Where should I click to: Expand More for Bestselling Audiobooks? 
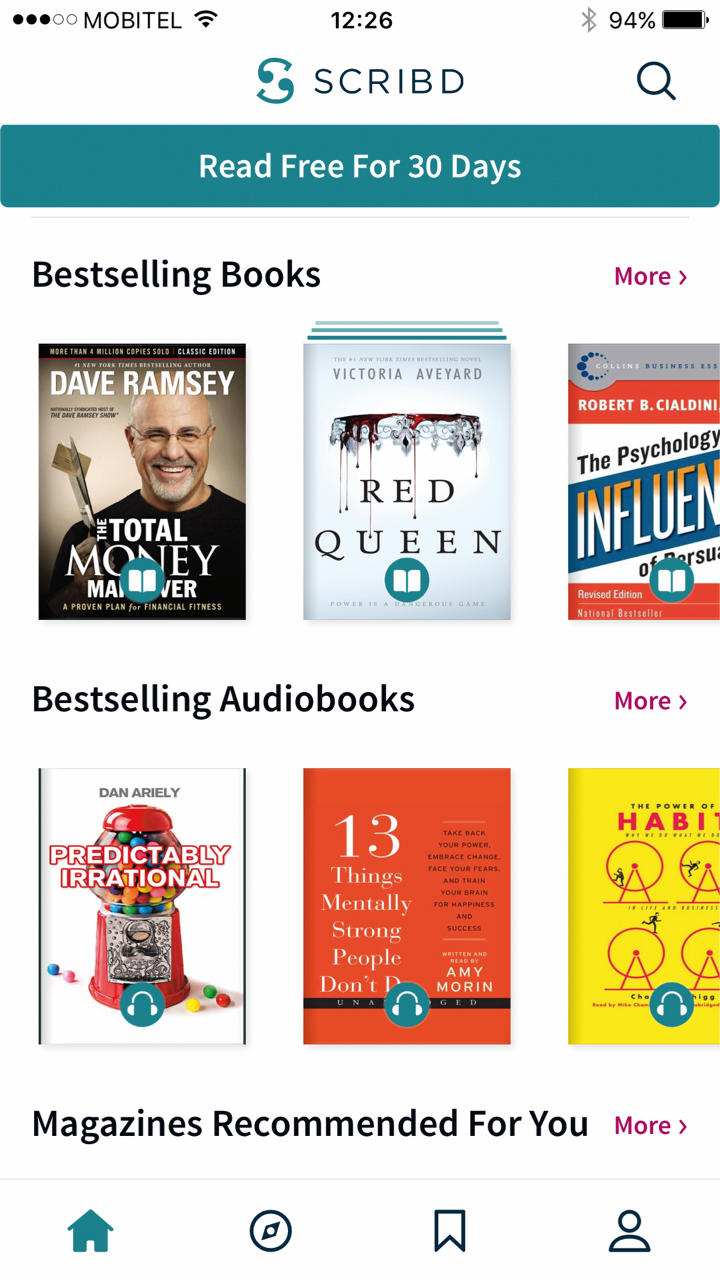click(651, 701)
